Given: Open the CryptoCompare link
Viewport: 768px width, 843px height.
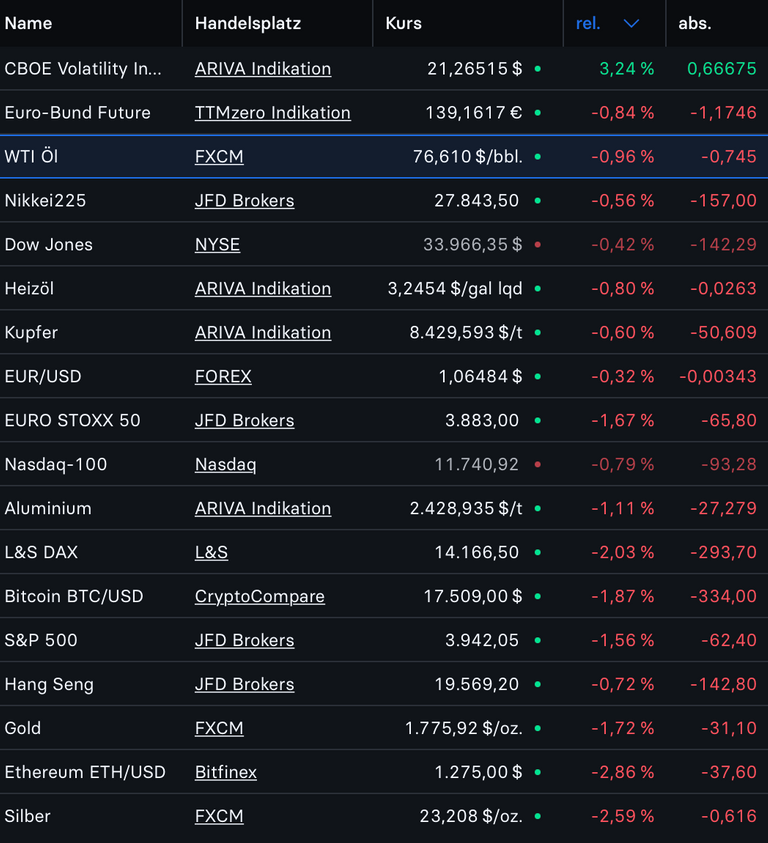Looking at the screenshot, I should (260, 596).
